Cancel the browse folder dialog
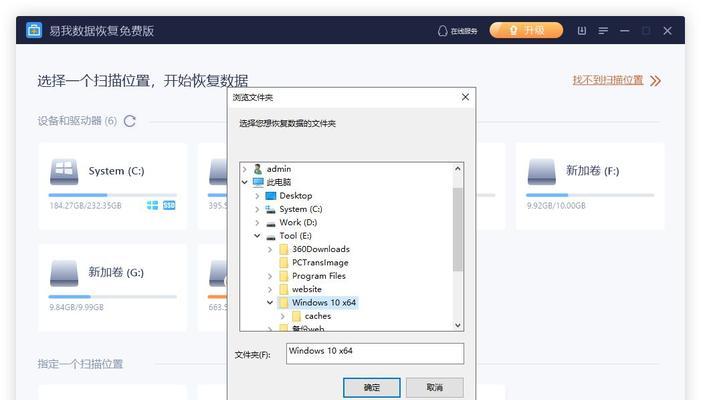The width and height of the screenshot is (701, 400). [x=435, y=387]
